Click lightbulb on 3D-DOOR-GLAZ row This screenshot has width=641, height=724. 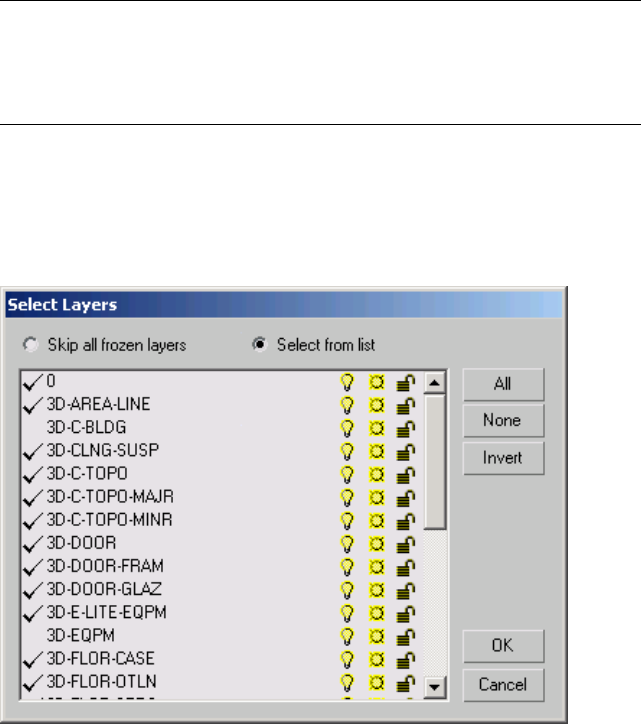click(347, 590)
